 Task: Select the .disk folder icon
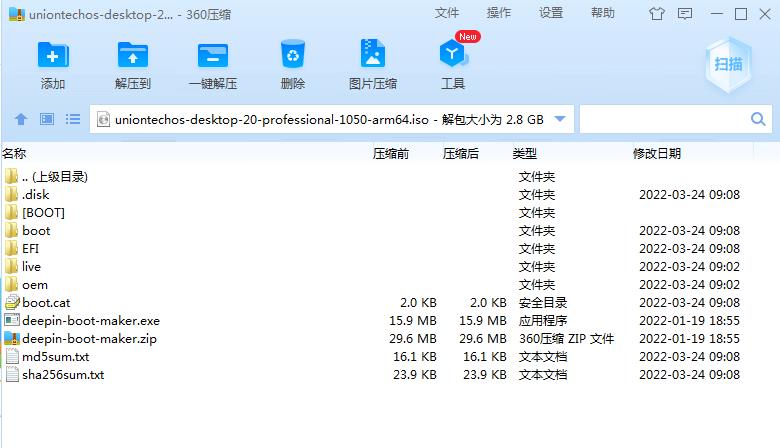click(x=11, y=194)
